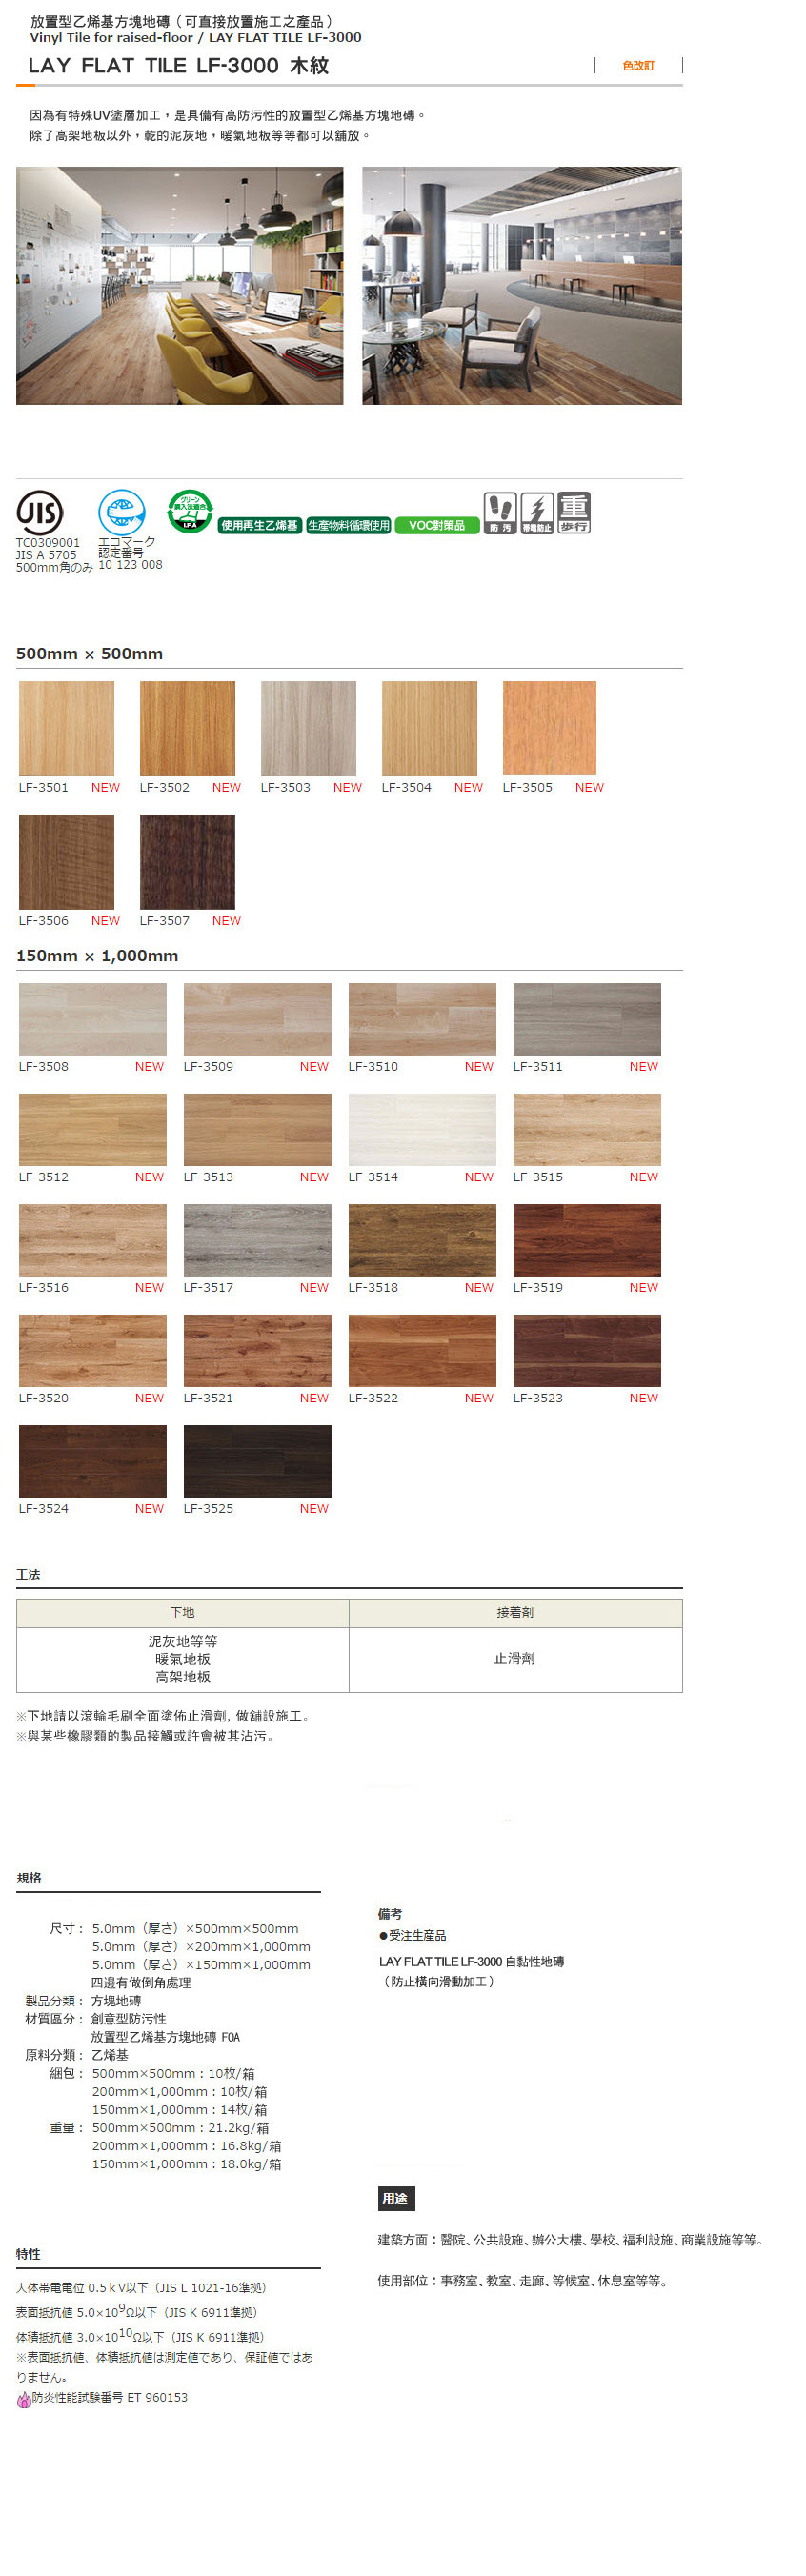
Task: Choose the LF-3507 dark wood swatch
Action: pyautogui.click(x=187, y=861)
